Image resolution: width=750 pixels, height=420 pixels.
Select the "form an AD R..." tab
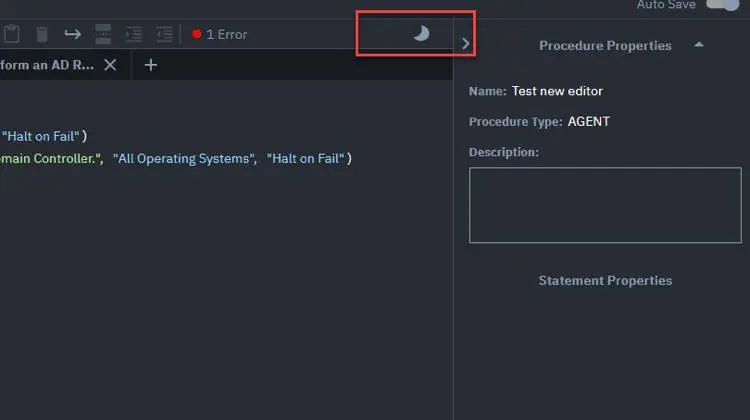[x=47, y=65]
